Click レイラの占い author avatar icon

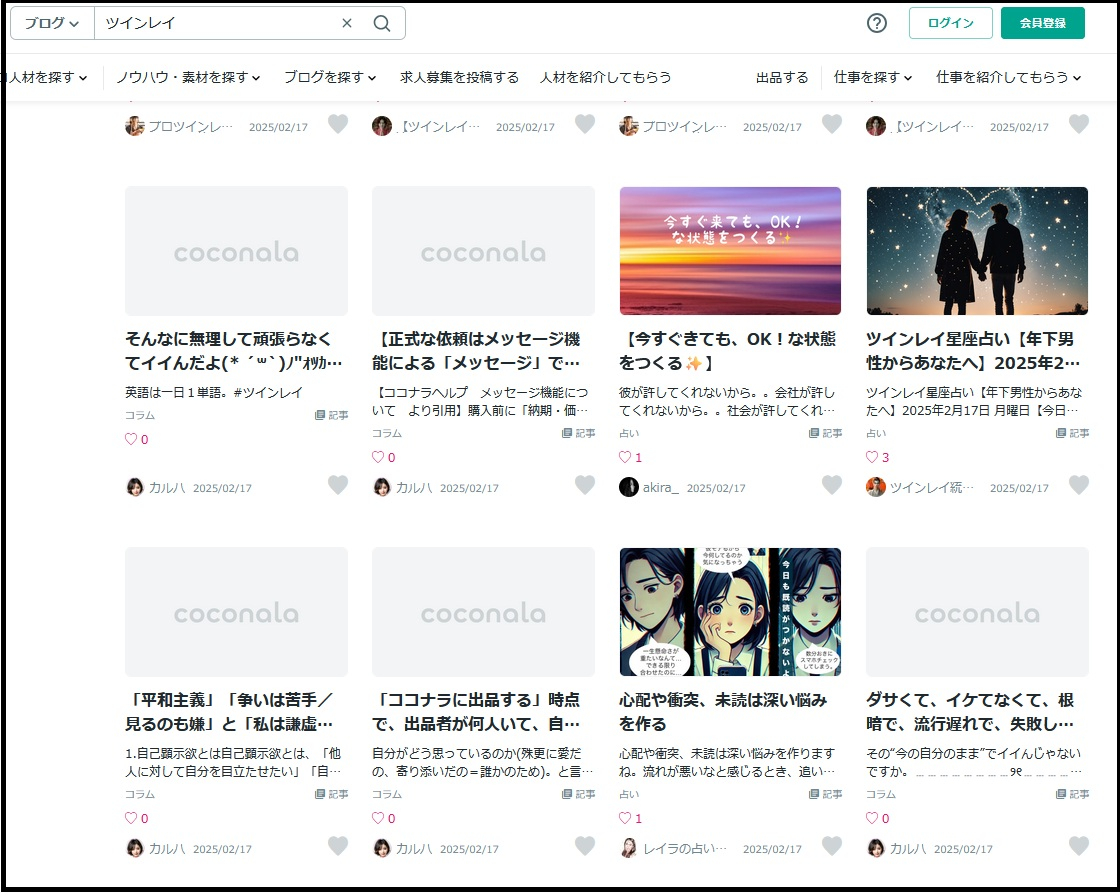pos(629,848)
